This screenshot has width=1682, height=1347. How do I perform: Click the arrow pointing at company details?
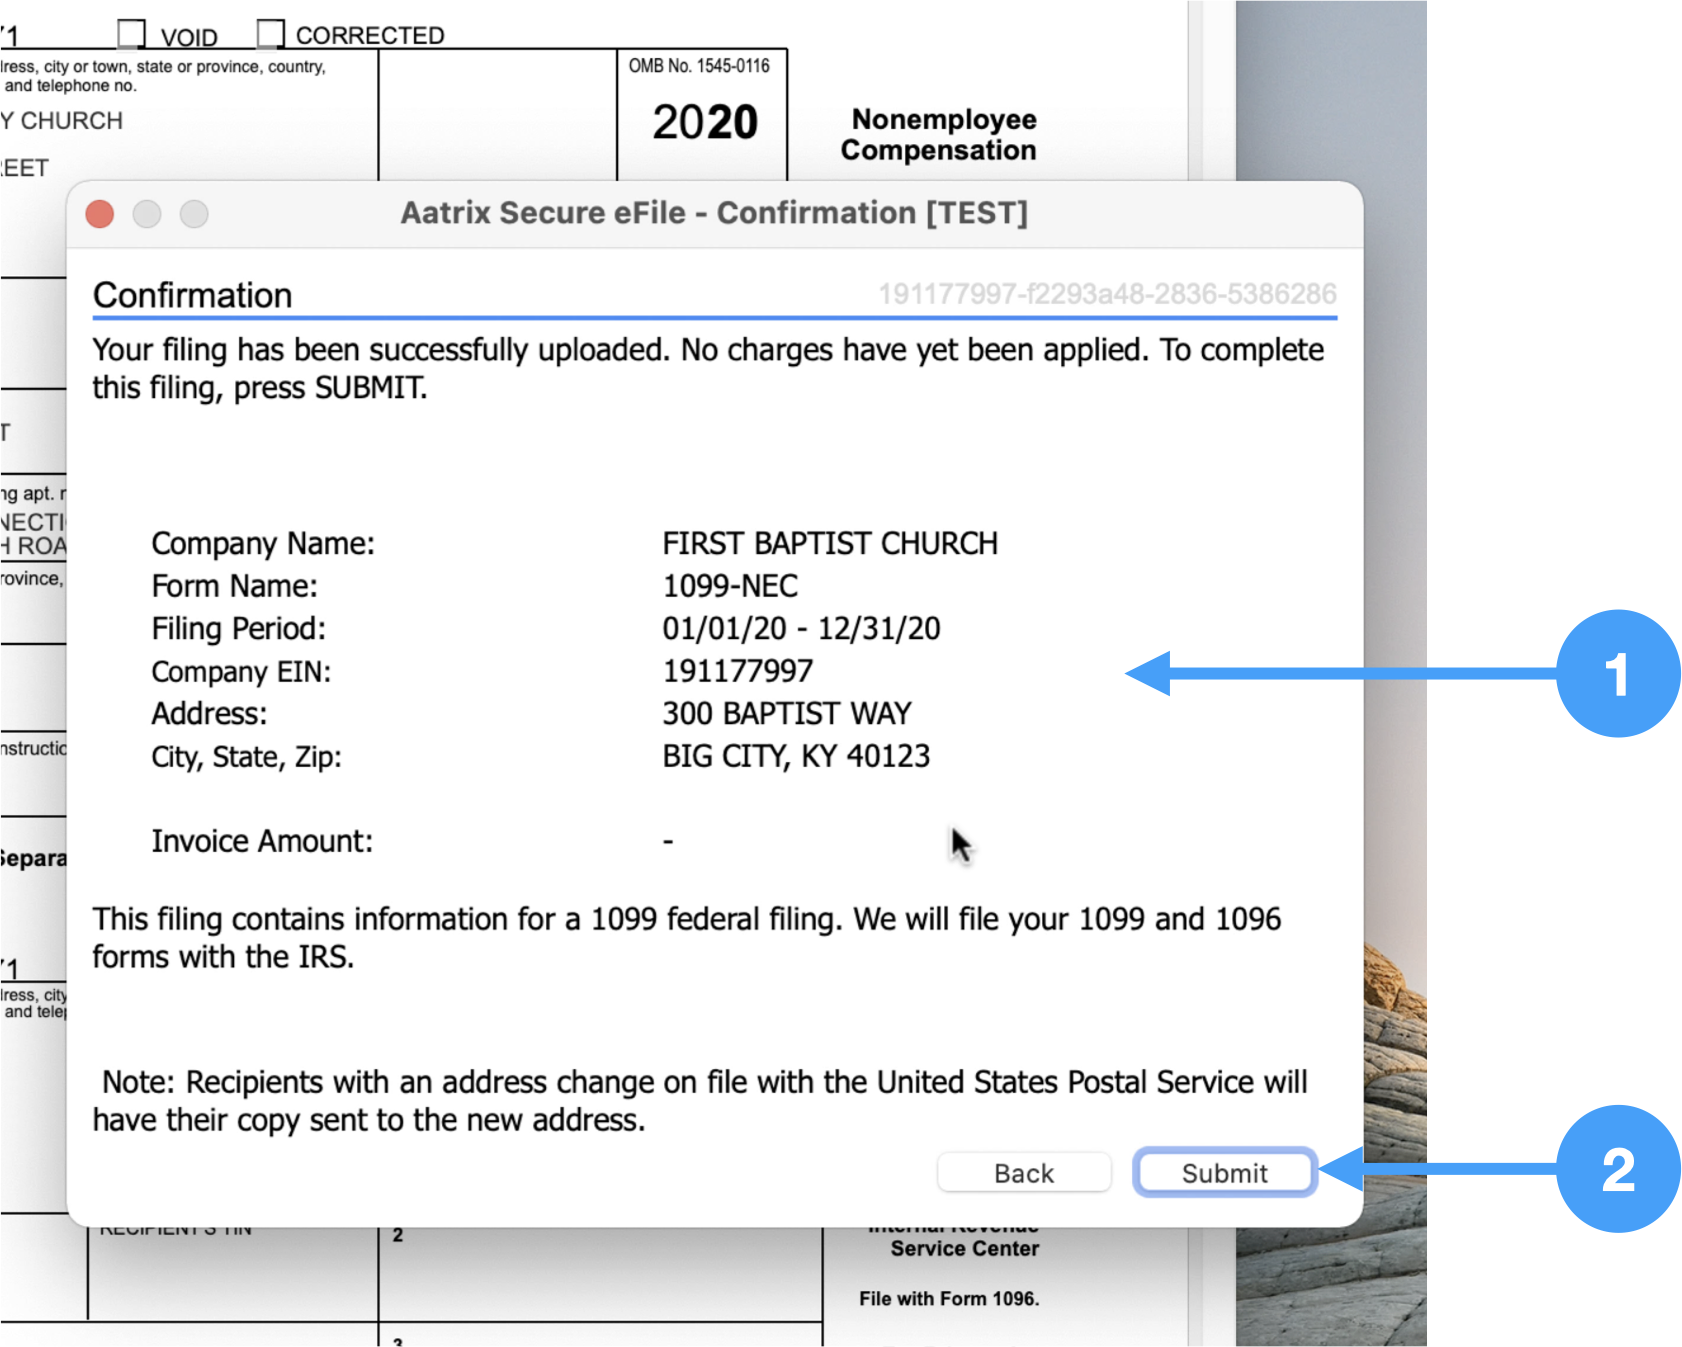coord(1340,674)
